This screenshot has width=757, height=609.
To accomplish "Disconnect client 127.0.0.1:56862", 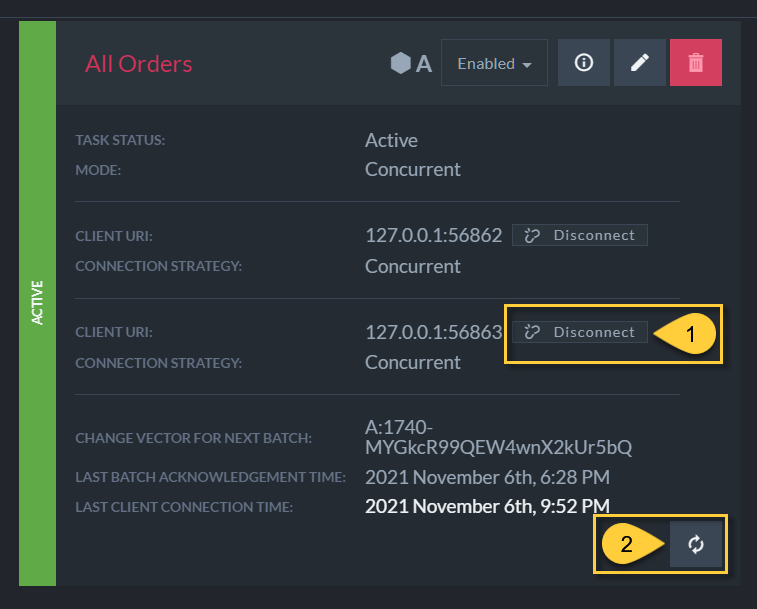I will (580, 235).
